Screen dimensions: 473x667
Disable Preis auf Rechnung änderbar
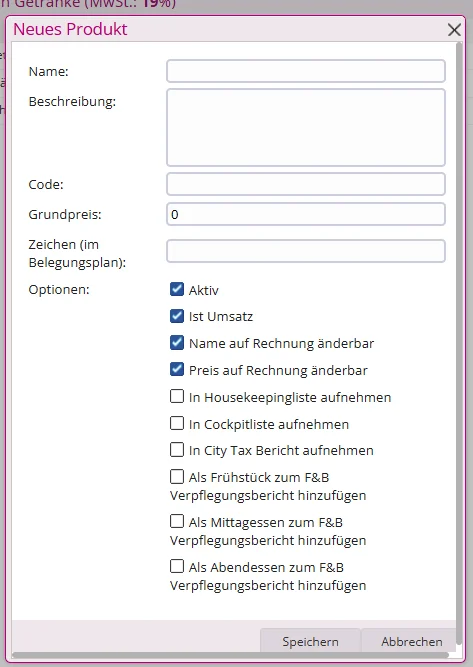pyautogui.click(x=177, y=370)
